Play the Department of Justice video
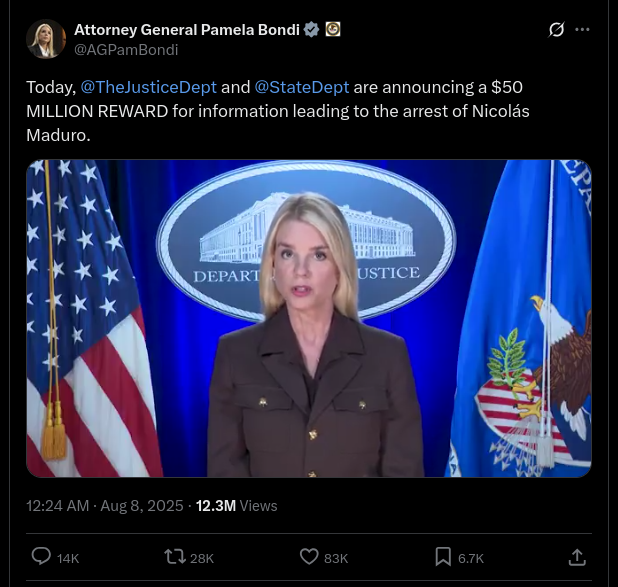Screen dimensions: 618x587 [x=309, y=319]
